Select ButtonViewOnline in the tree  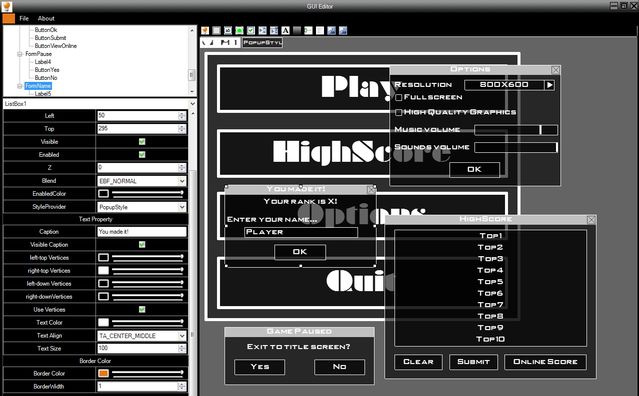55,46
